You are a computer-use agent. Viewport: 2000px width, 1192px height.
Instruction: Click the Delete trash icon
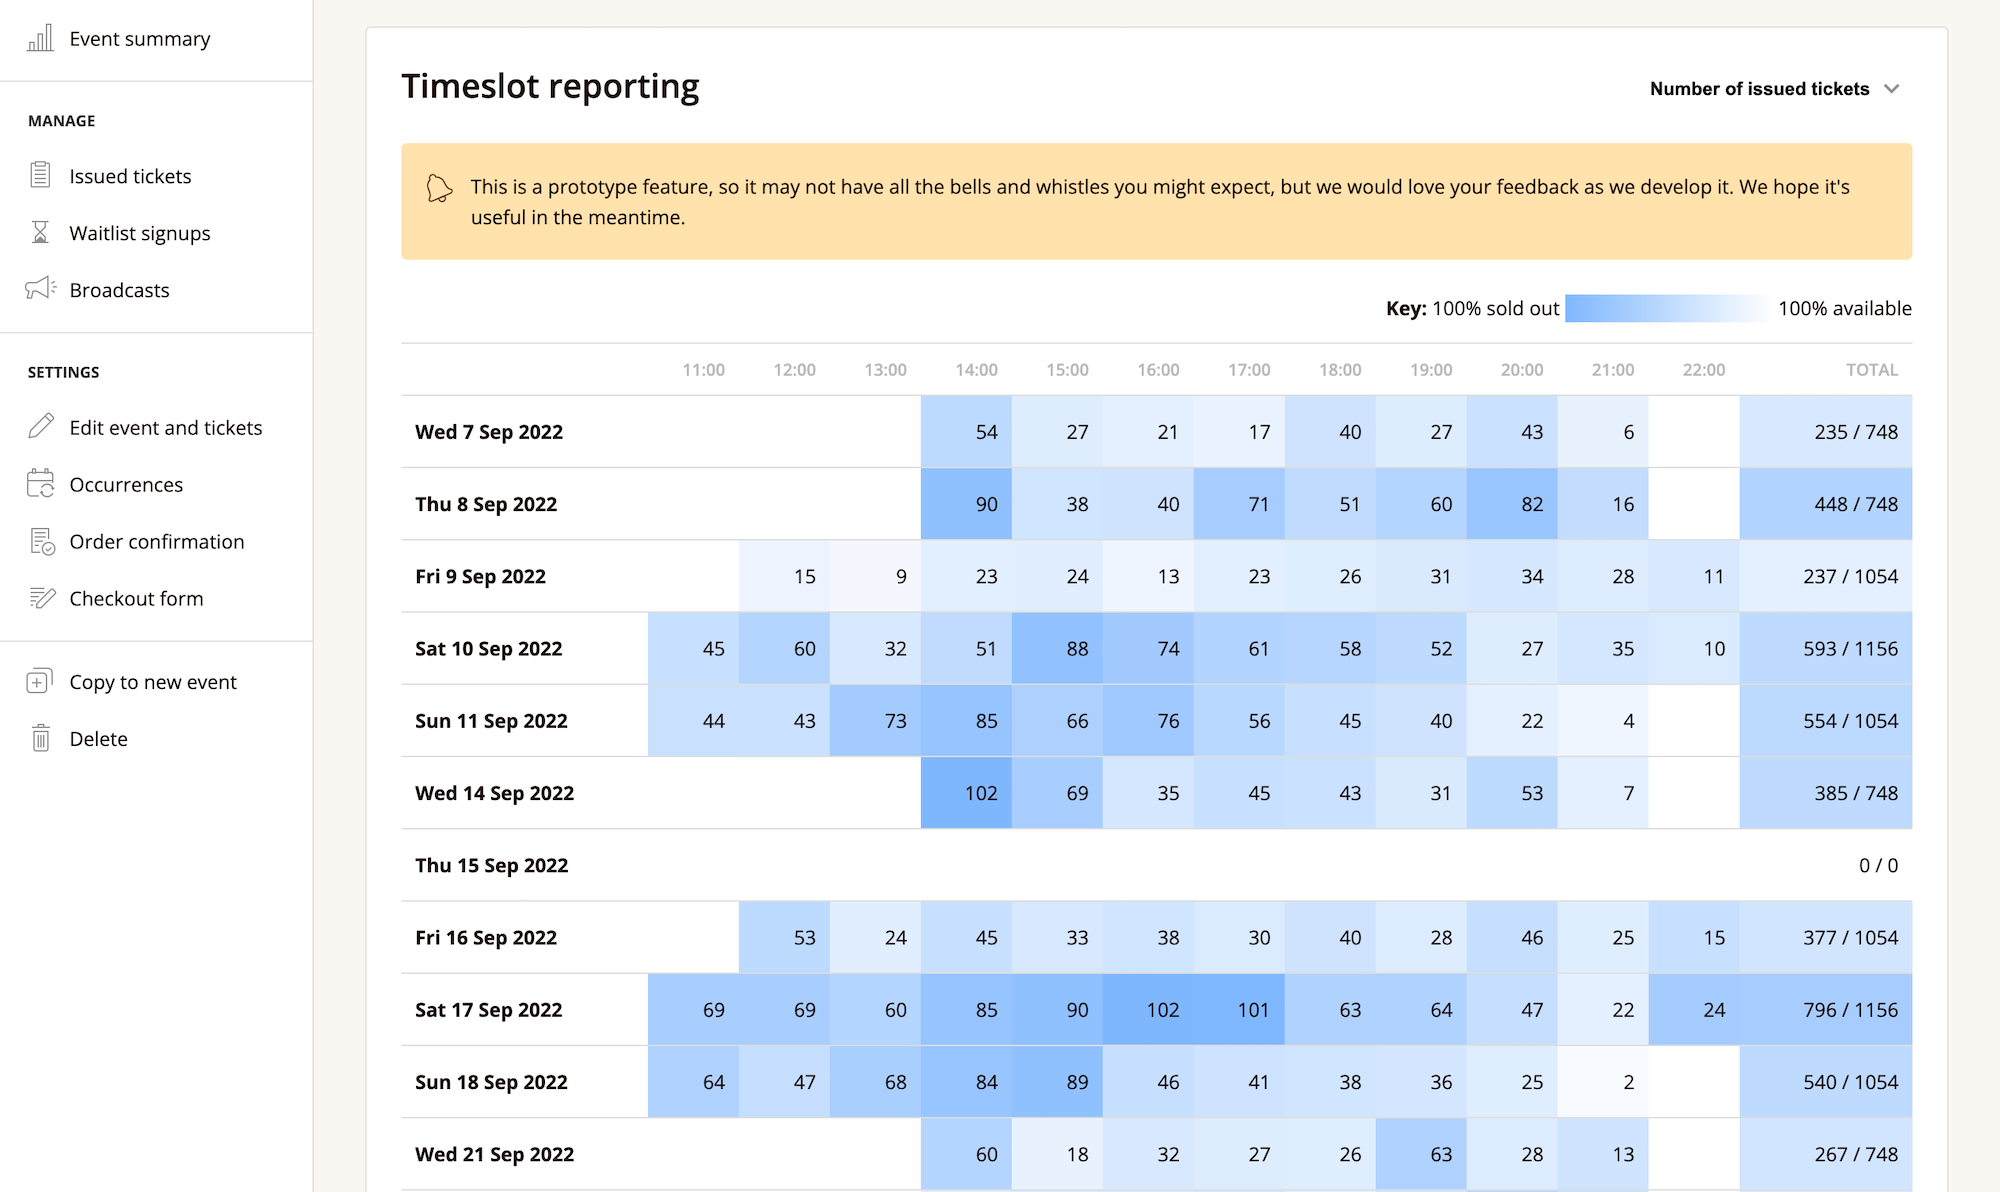pos(40,738)
